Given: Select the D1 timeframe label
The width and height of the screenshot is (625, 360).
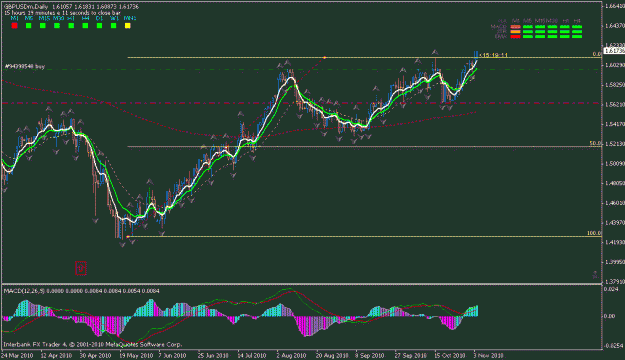Looking at the screenshot, I should click(99, 18).
